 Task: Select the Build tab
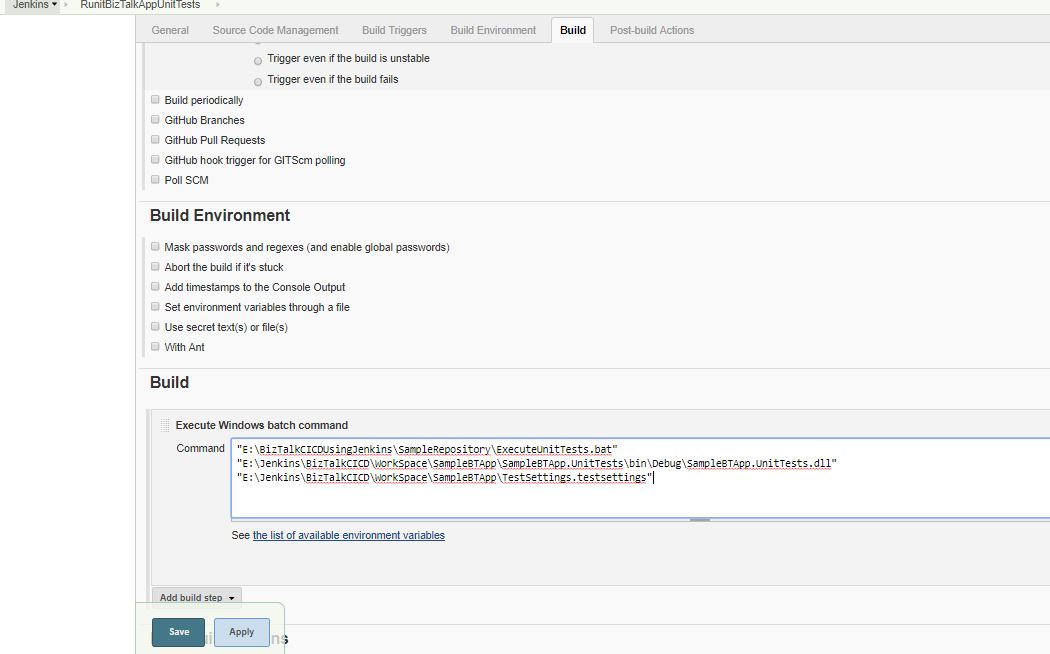coord(573,30)
